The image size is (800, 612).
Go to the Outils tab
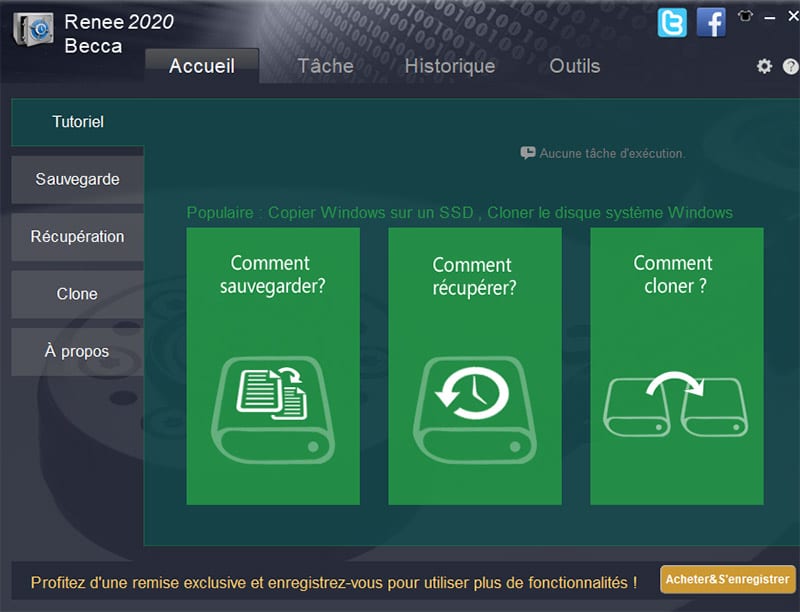point(574,66)
